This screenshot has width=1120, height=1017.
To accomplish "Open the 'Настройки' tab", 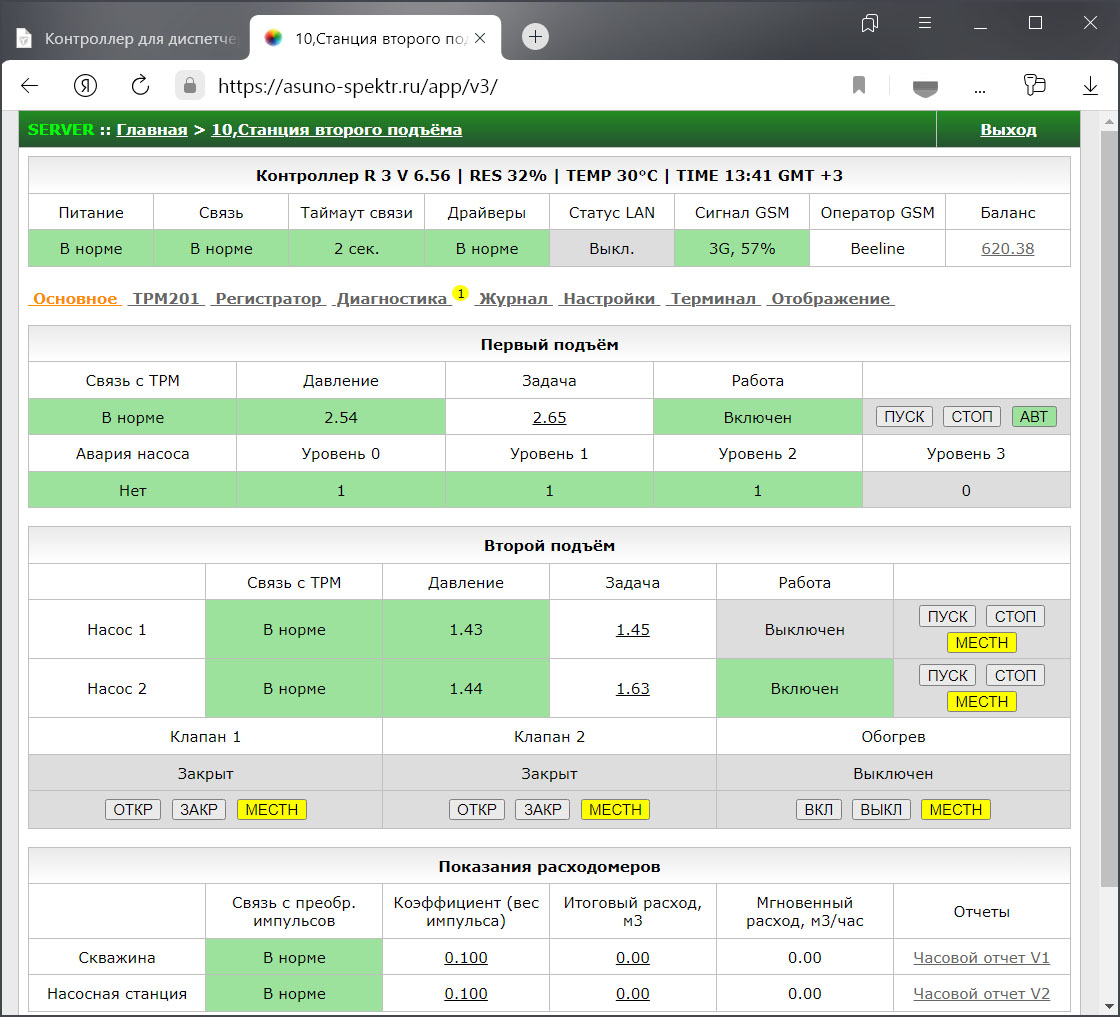I will 609,299.
